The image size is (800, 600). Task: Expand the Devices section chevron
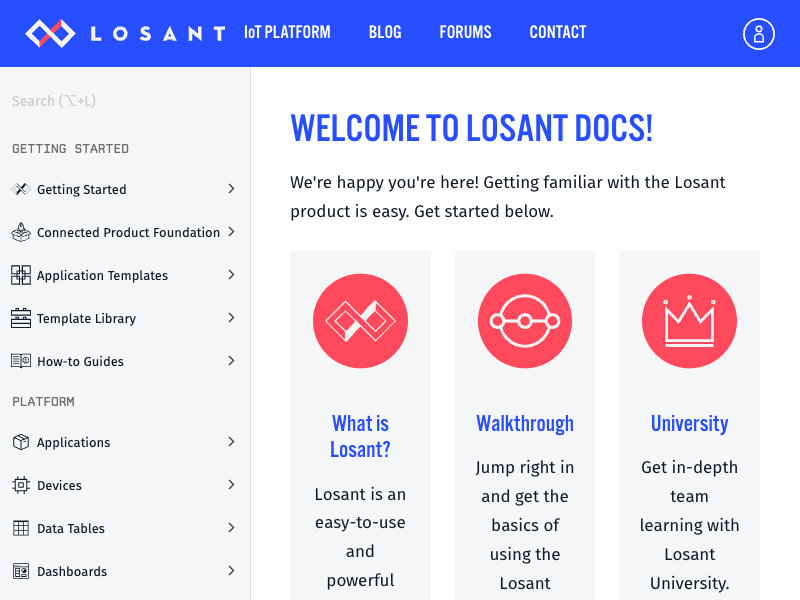click(x=231, y=484)
